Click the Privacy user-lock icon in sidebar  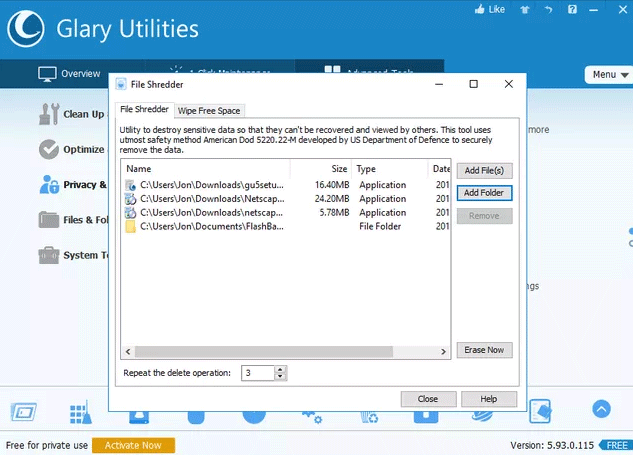(49, 185)
